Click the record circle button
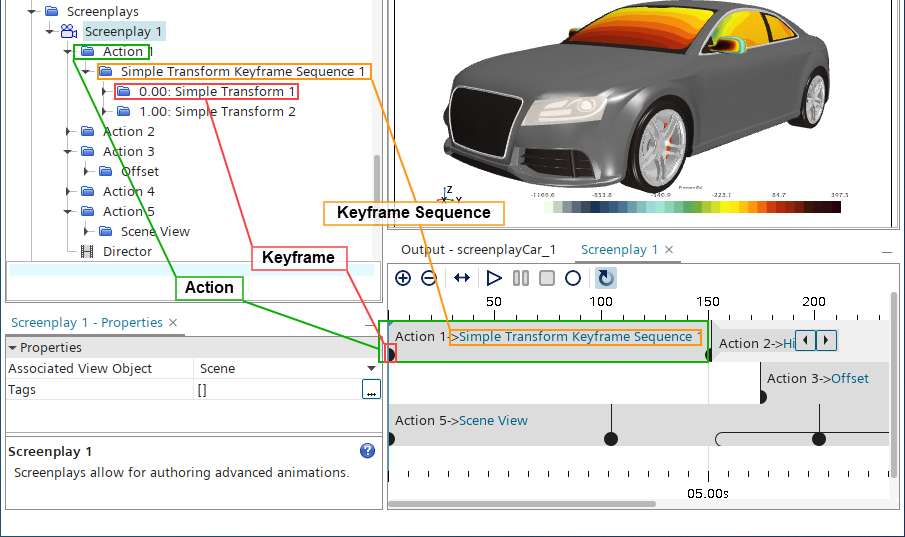 (573, 279)
